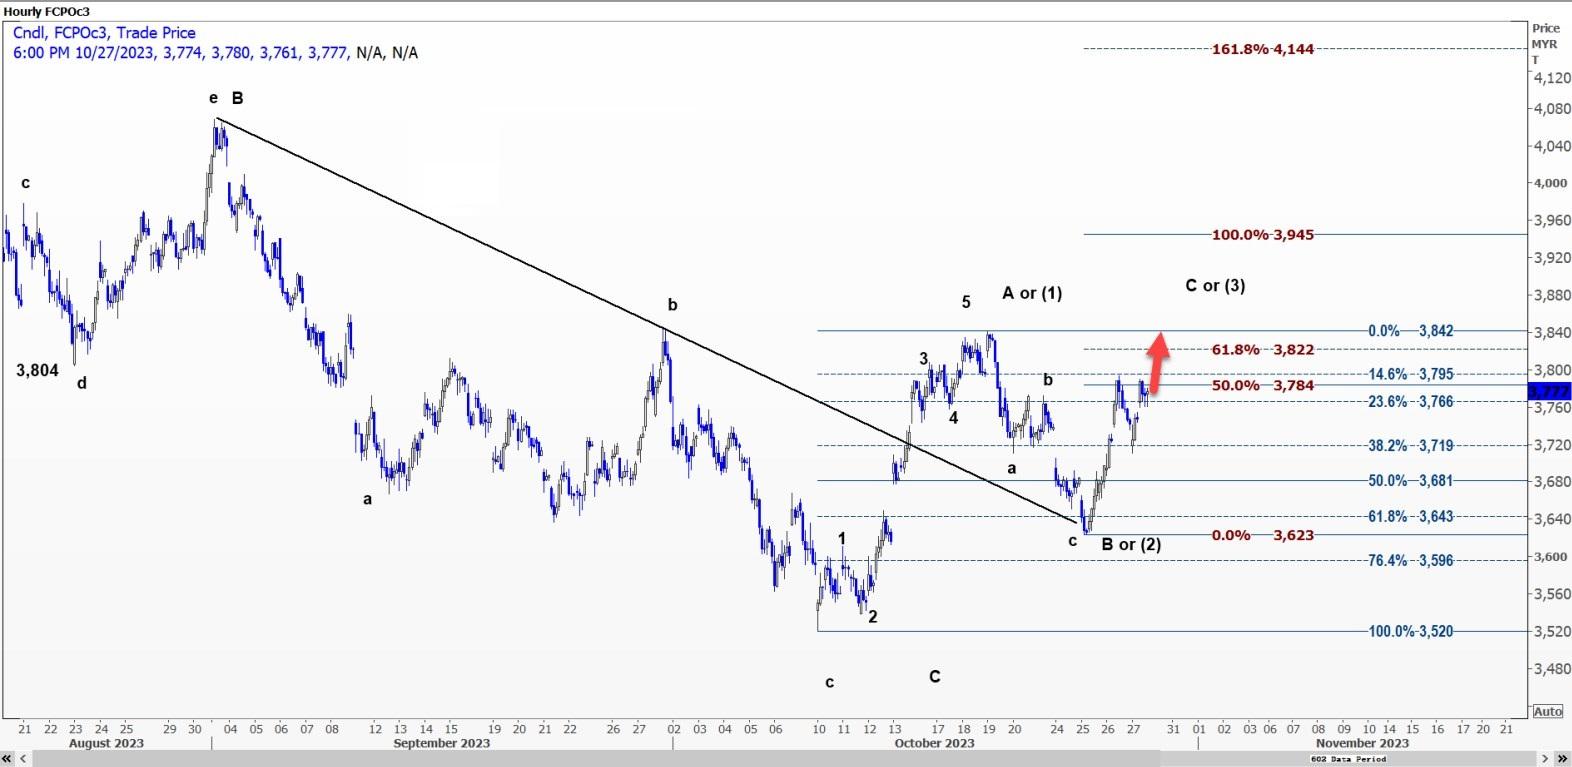Select the 76.4% 3,596 retracement label

point(1411,561)
